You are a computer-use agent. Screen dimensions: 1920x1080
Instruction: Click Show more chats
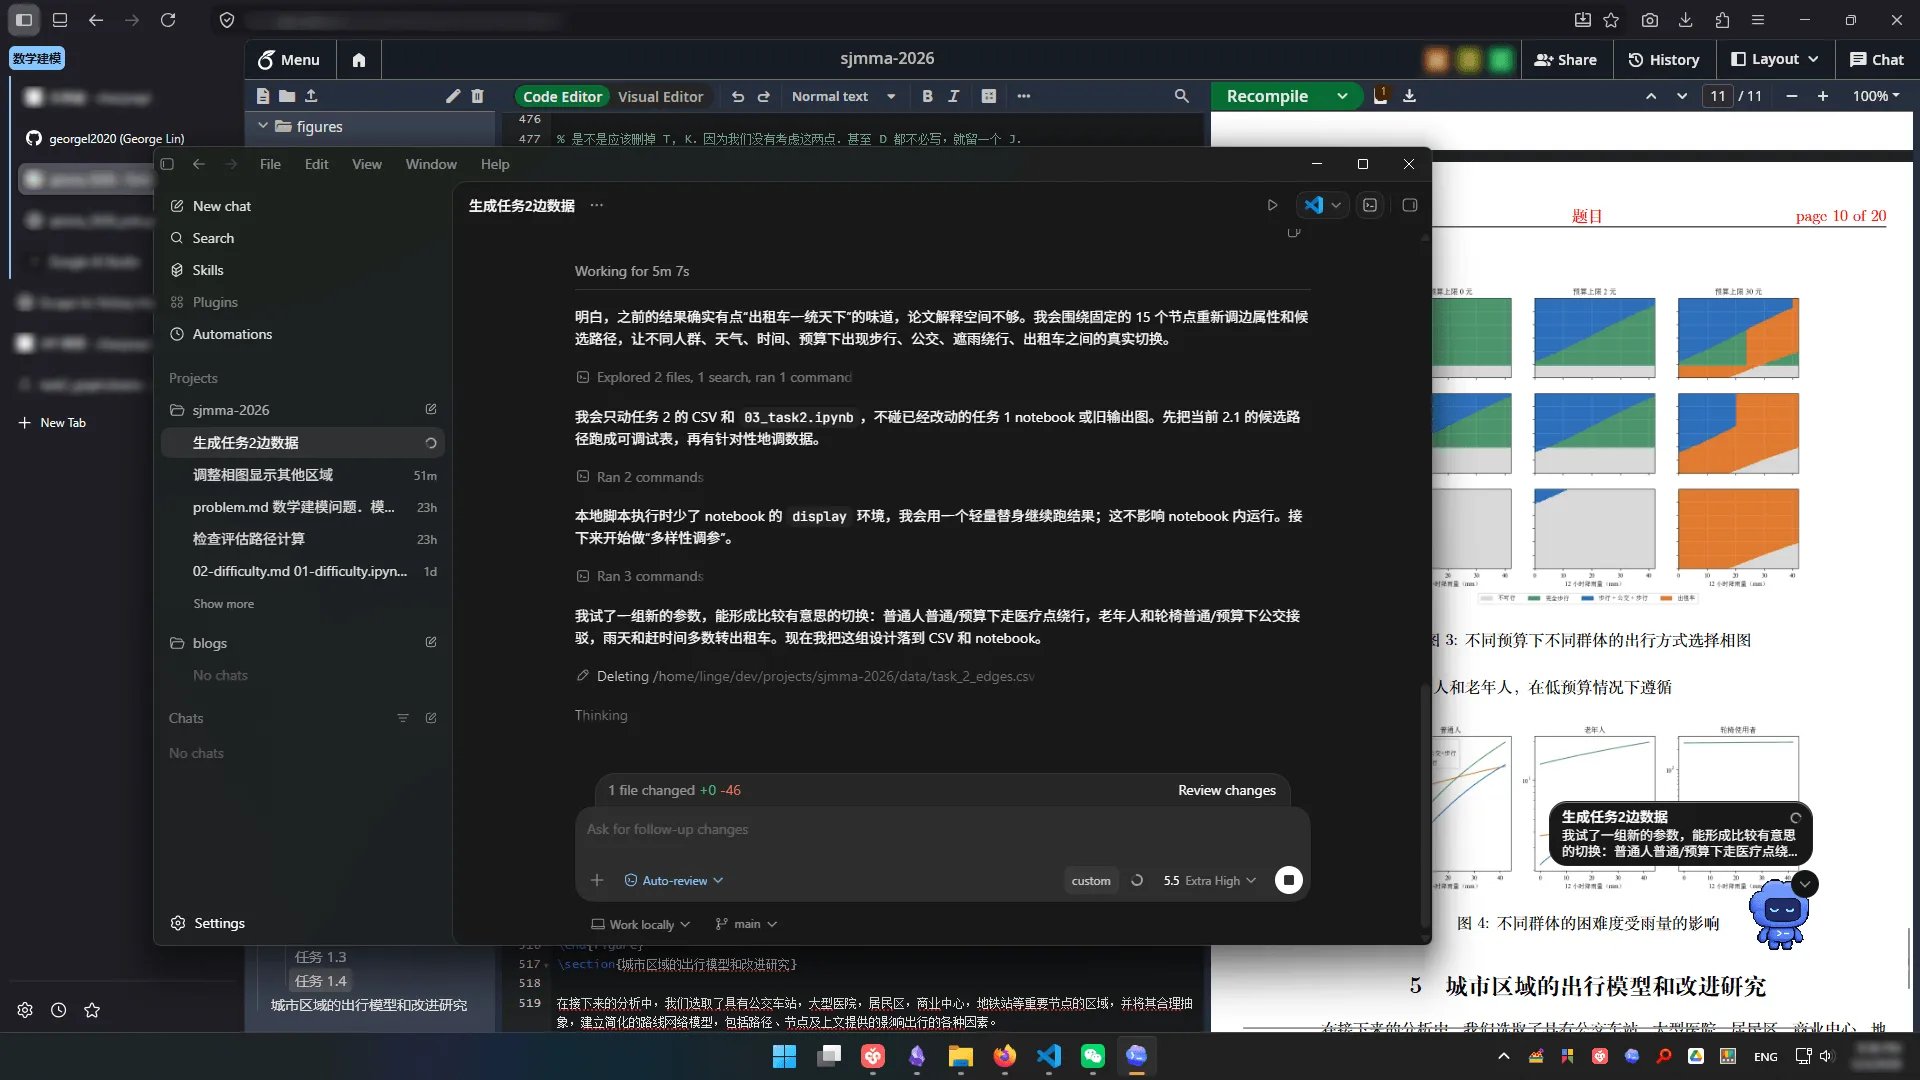pos(223,604)
